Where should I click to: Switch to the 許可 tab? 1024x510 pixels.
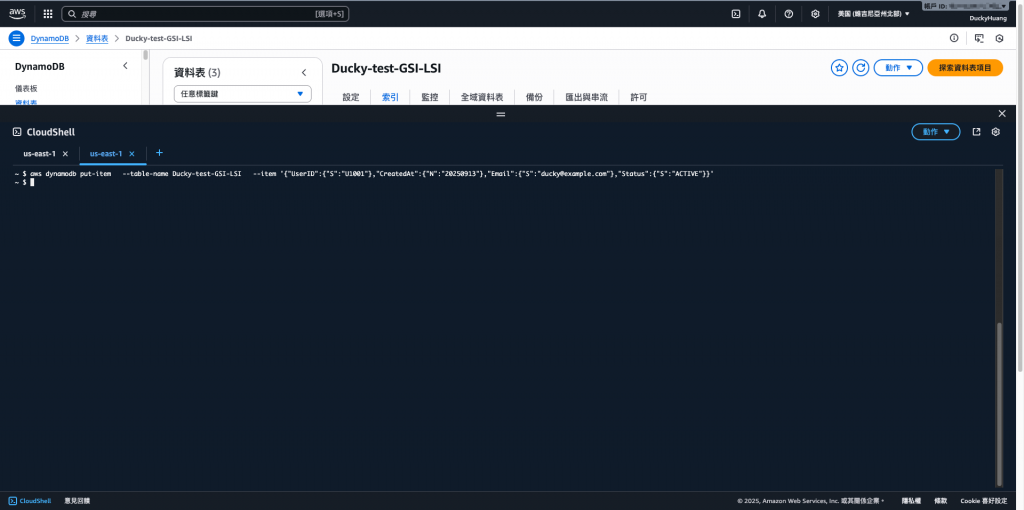tap(639, 97)
